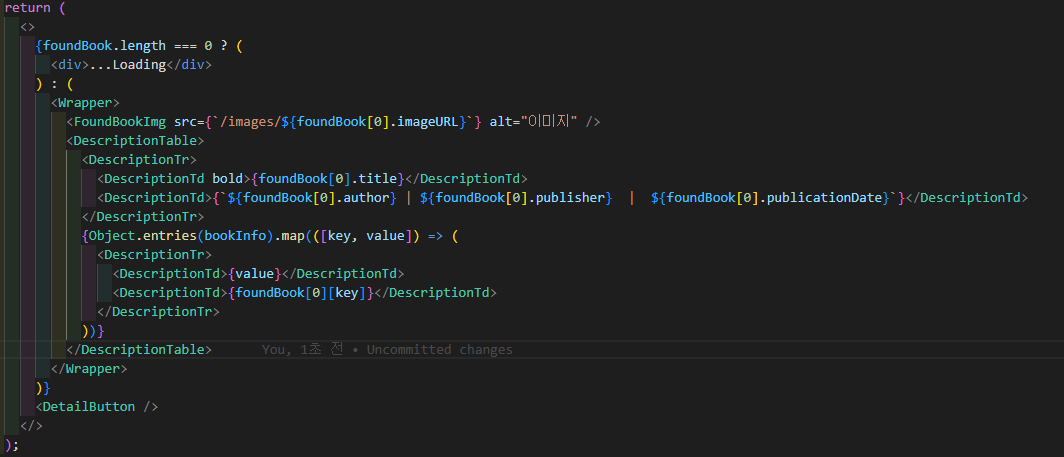Click the opening "<div>" tag name
Image resolution: width=1064 pixels, height=457 pixels.
click(x=71, y=65)
